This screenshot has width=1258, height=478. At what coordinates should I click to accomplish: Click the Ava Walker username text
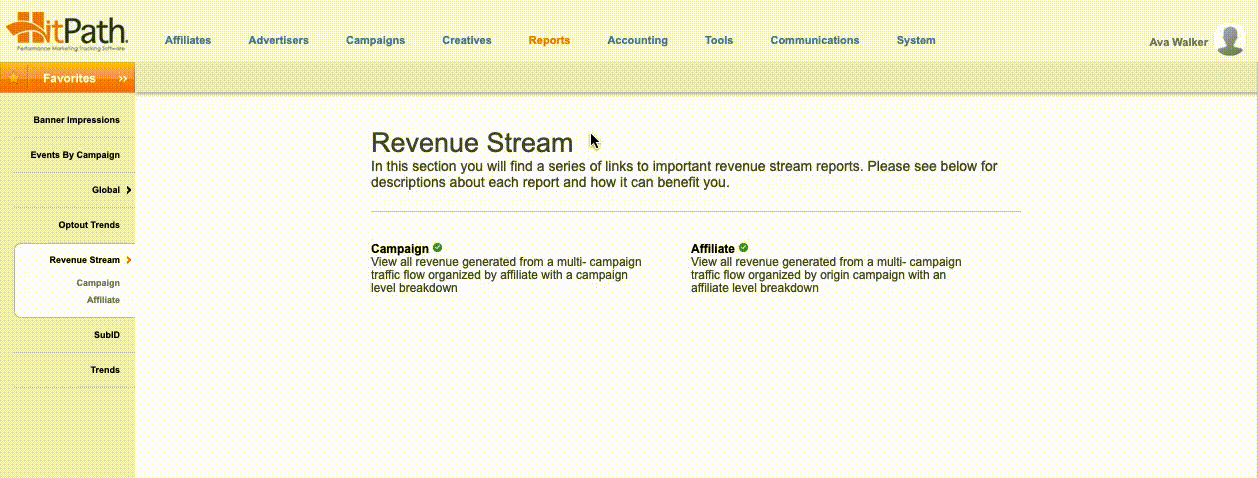(1178, 42)
